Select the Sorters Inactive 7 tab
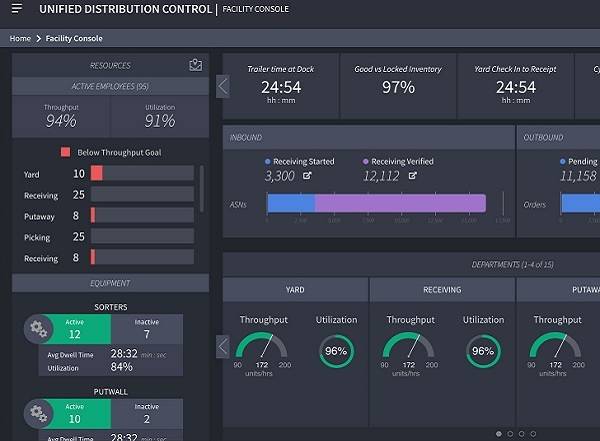600x441 pixels. (x=146, y=328)
